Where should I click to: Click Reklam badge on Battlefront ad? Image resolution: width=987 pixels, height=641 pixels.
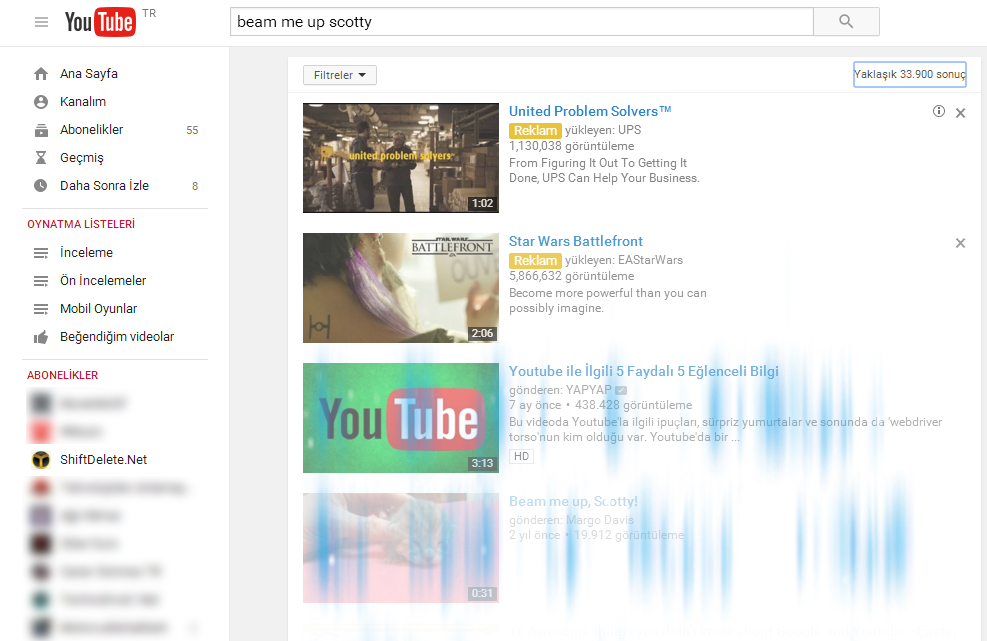(x=535, y=260)
